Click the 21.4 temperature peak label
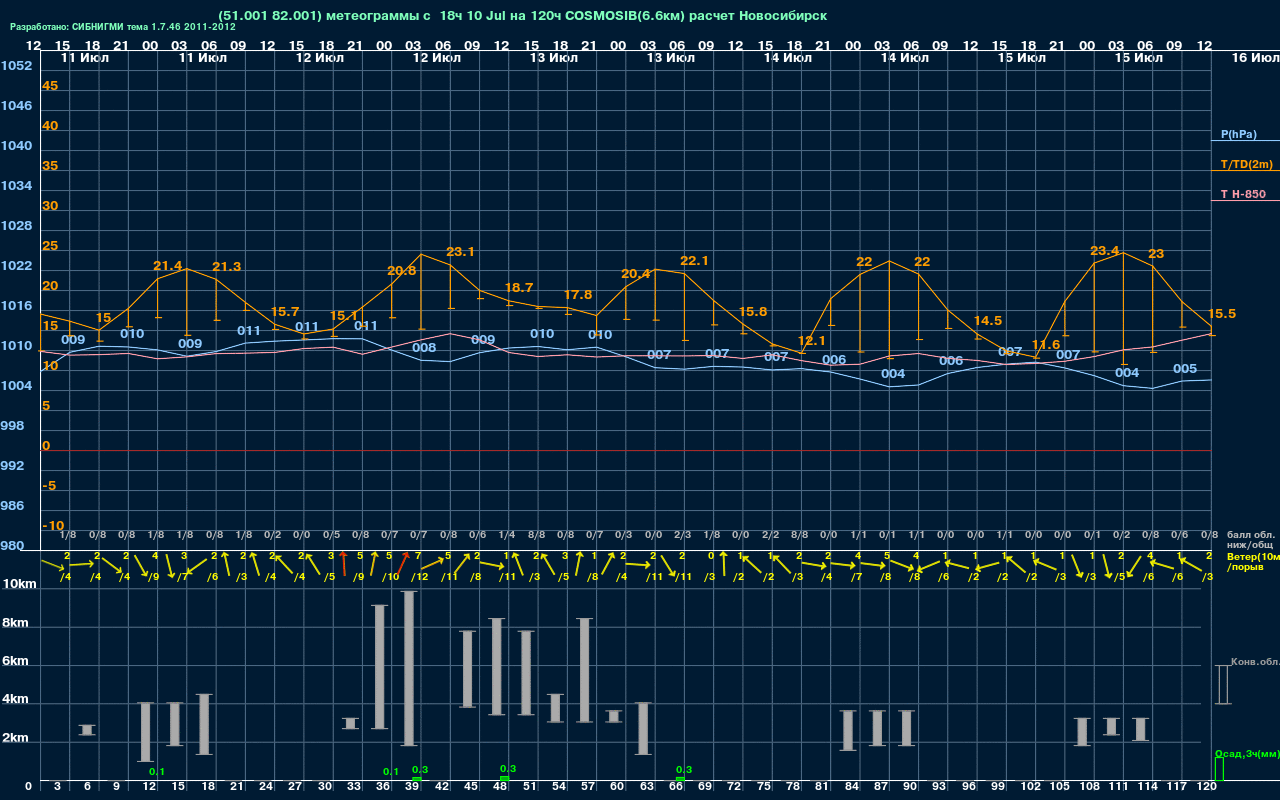This screenshot has width=1280, height=800. 168,266
